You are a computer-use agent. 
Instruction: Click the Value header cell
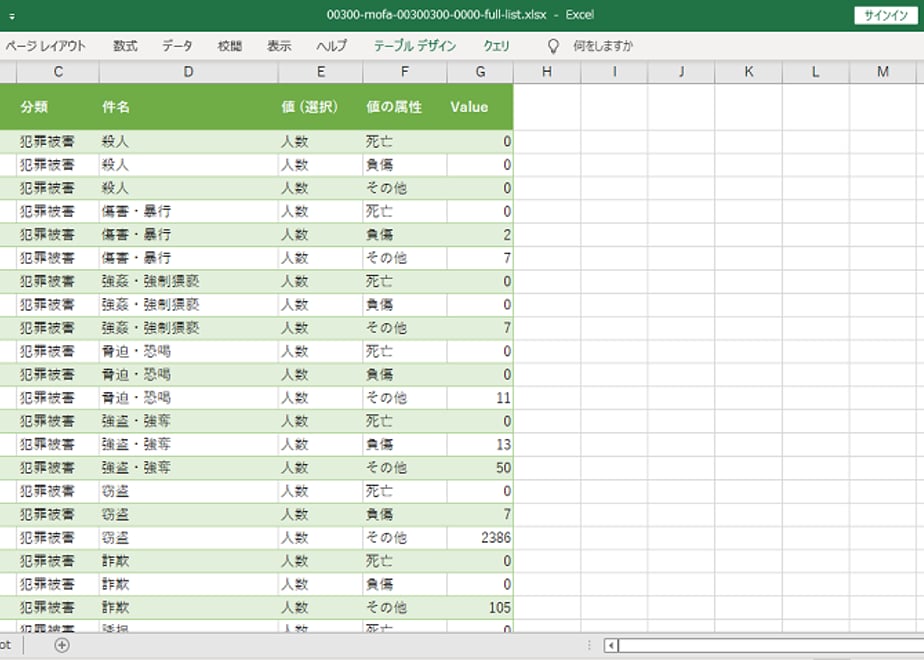pyautogui.click(x=480, y=107)
